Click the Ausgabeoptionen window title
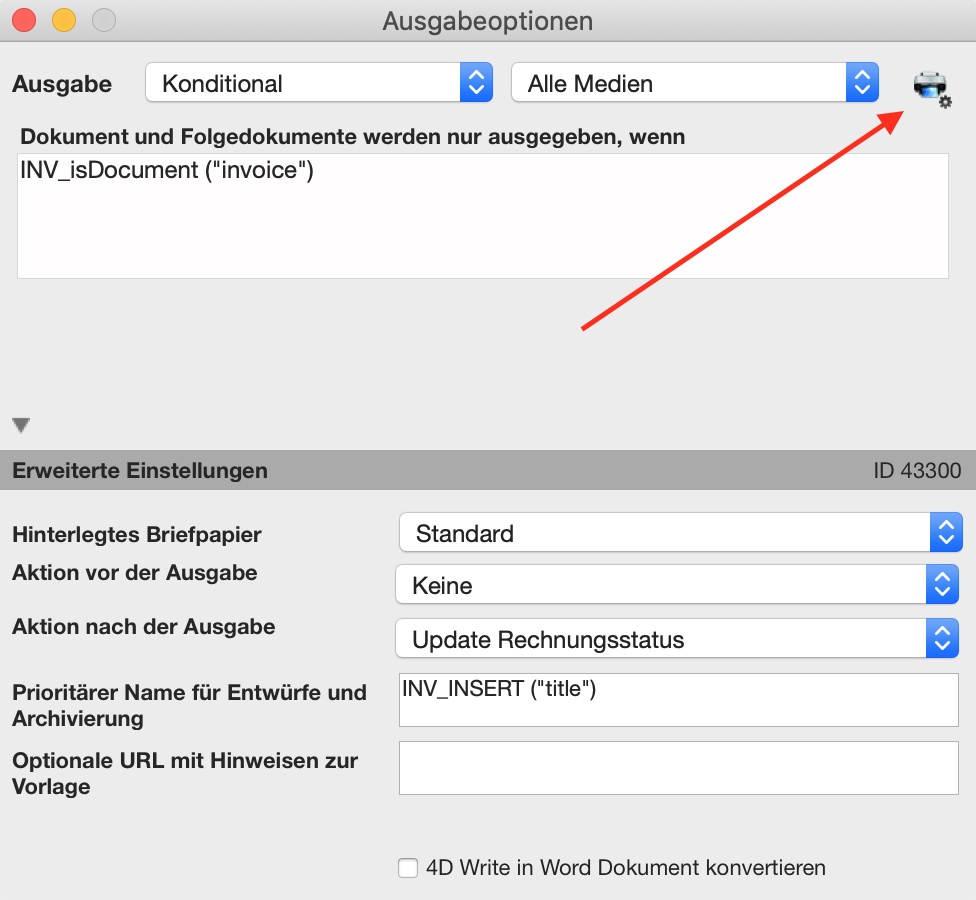The height and width of the screenshot is (900, 976). [487, 21]
